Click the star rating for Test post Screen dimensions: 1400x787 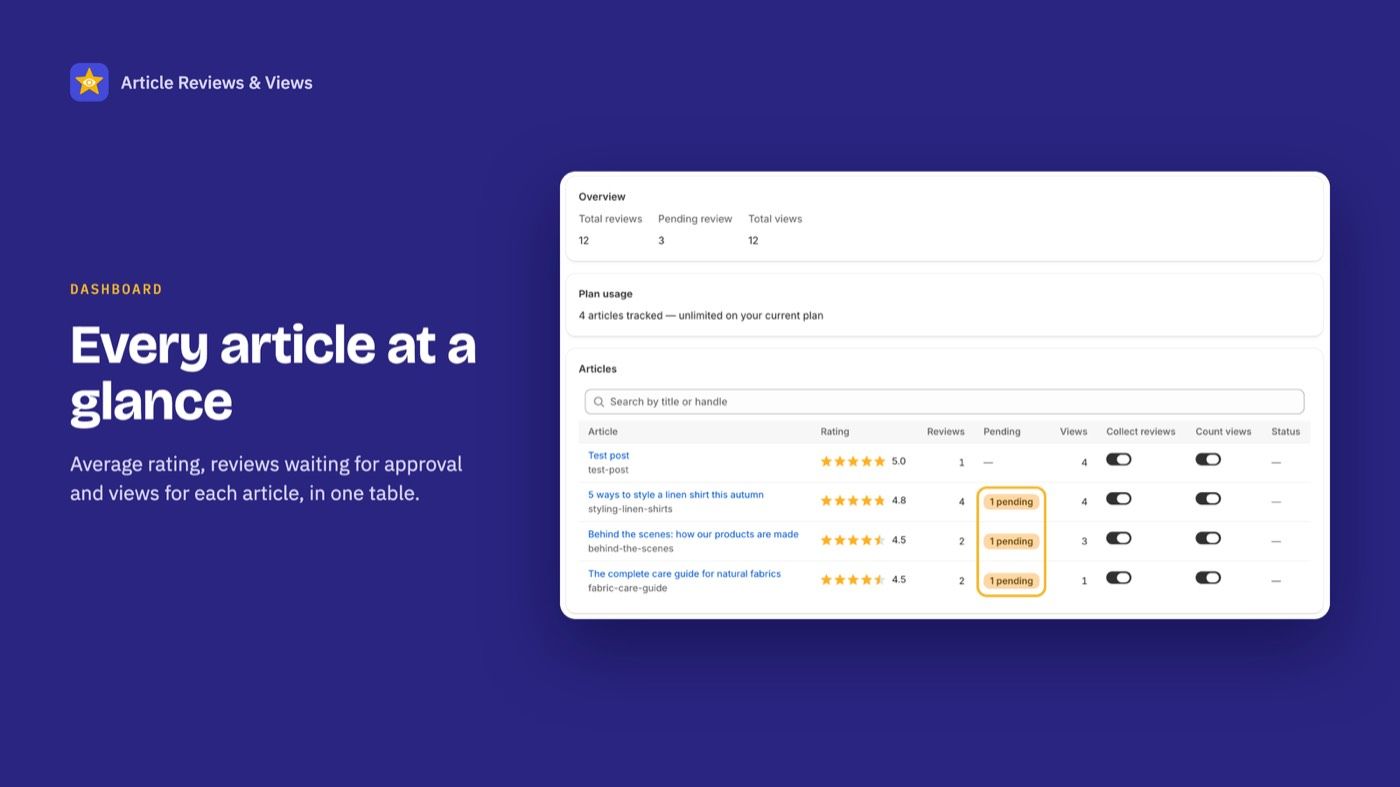(x=853, y=462)
